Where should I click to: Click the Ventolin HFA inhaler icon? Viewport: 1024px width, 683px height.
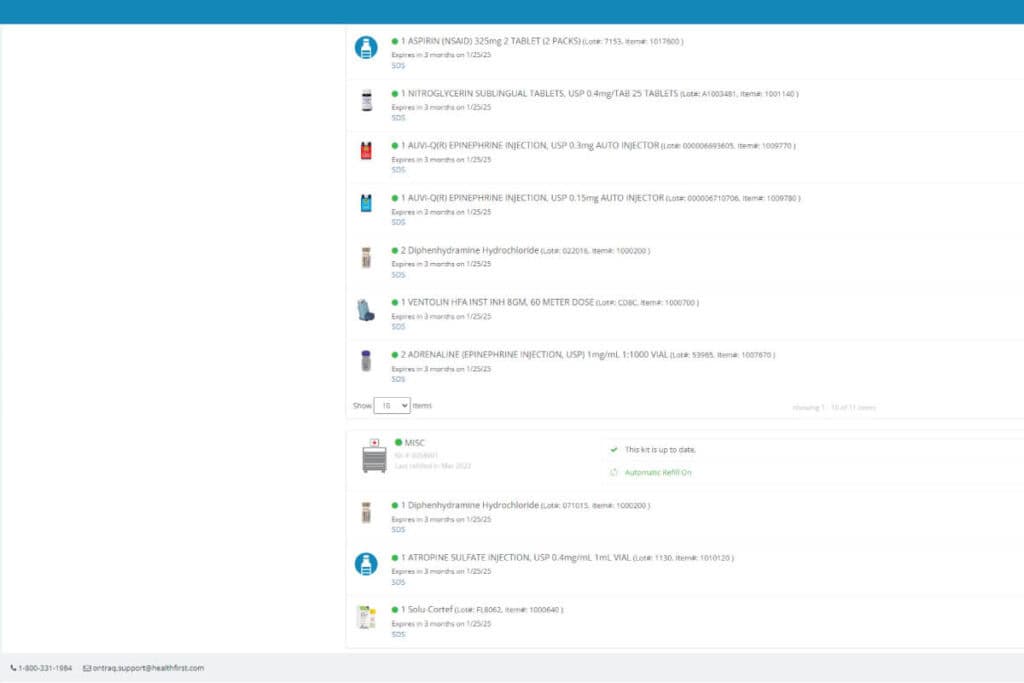366,310
